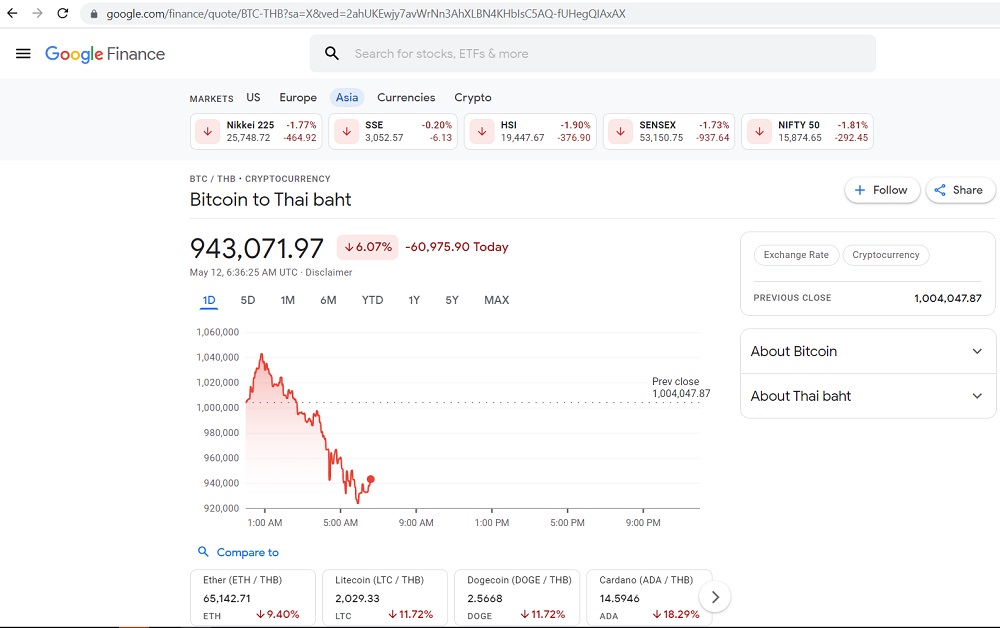
Task: Open the Nikkei 225 index card
Action: (256, 131)
